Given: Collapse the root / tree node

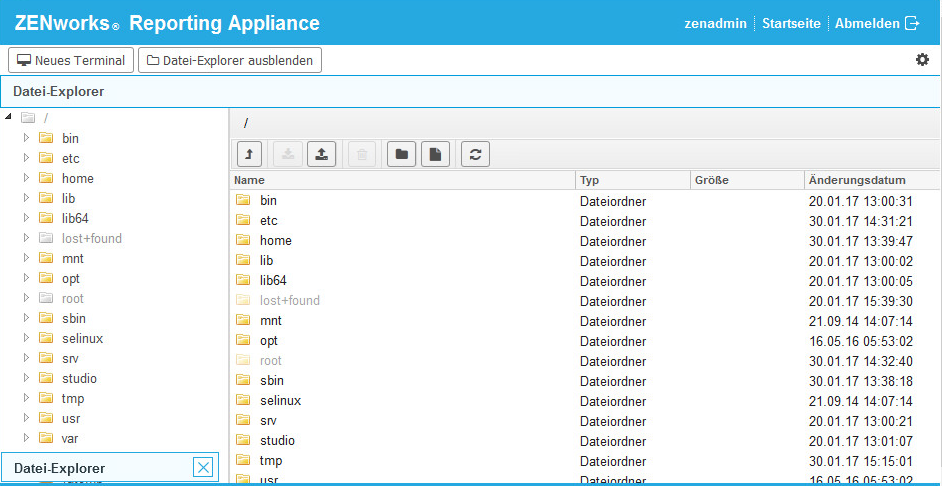Looking at the screenshot, I should tap(9, 118).
